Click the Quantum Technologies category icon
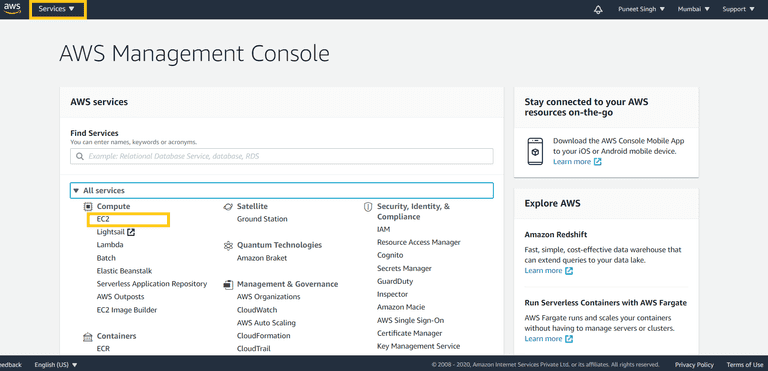 click(x=228, y=245)
